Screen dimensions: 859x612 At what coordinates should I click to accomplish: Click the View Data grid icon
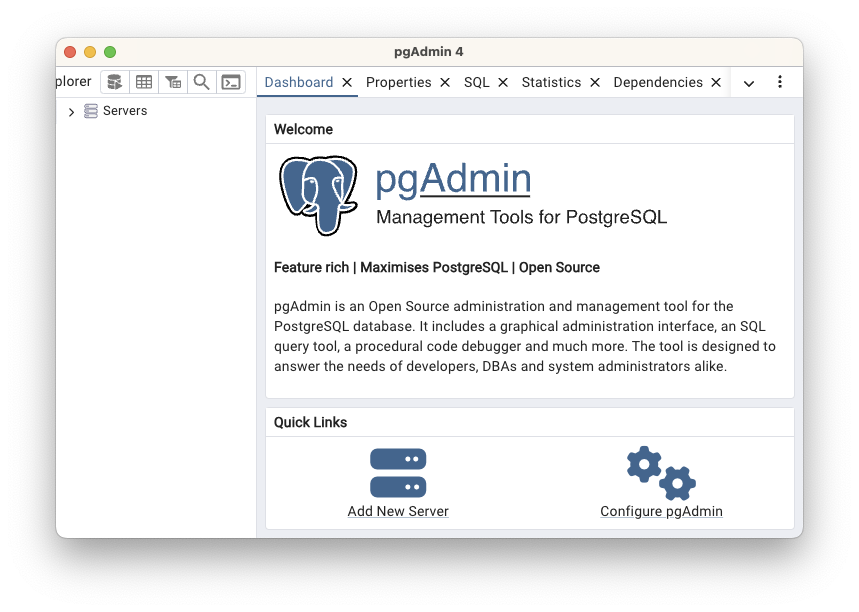pos(143,81)
